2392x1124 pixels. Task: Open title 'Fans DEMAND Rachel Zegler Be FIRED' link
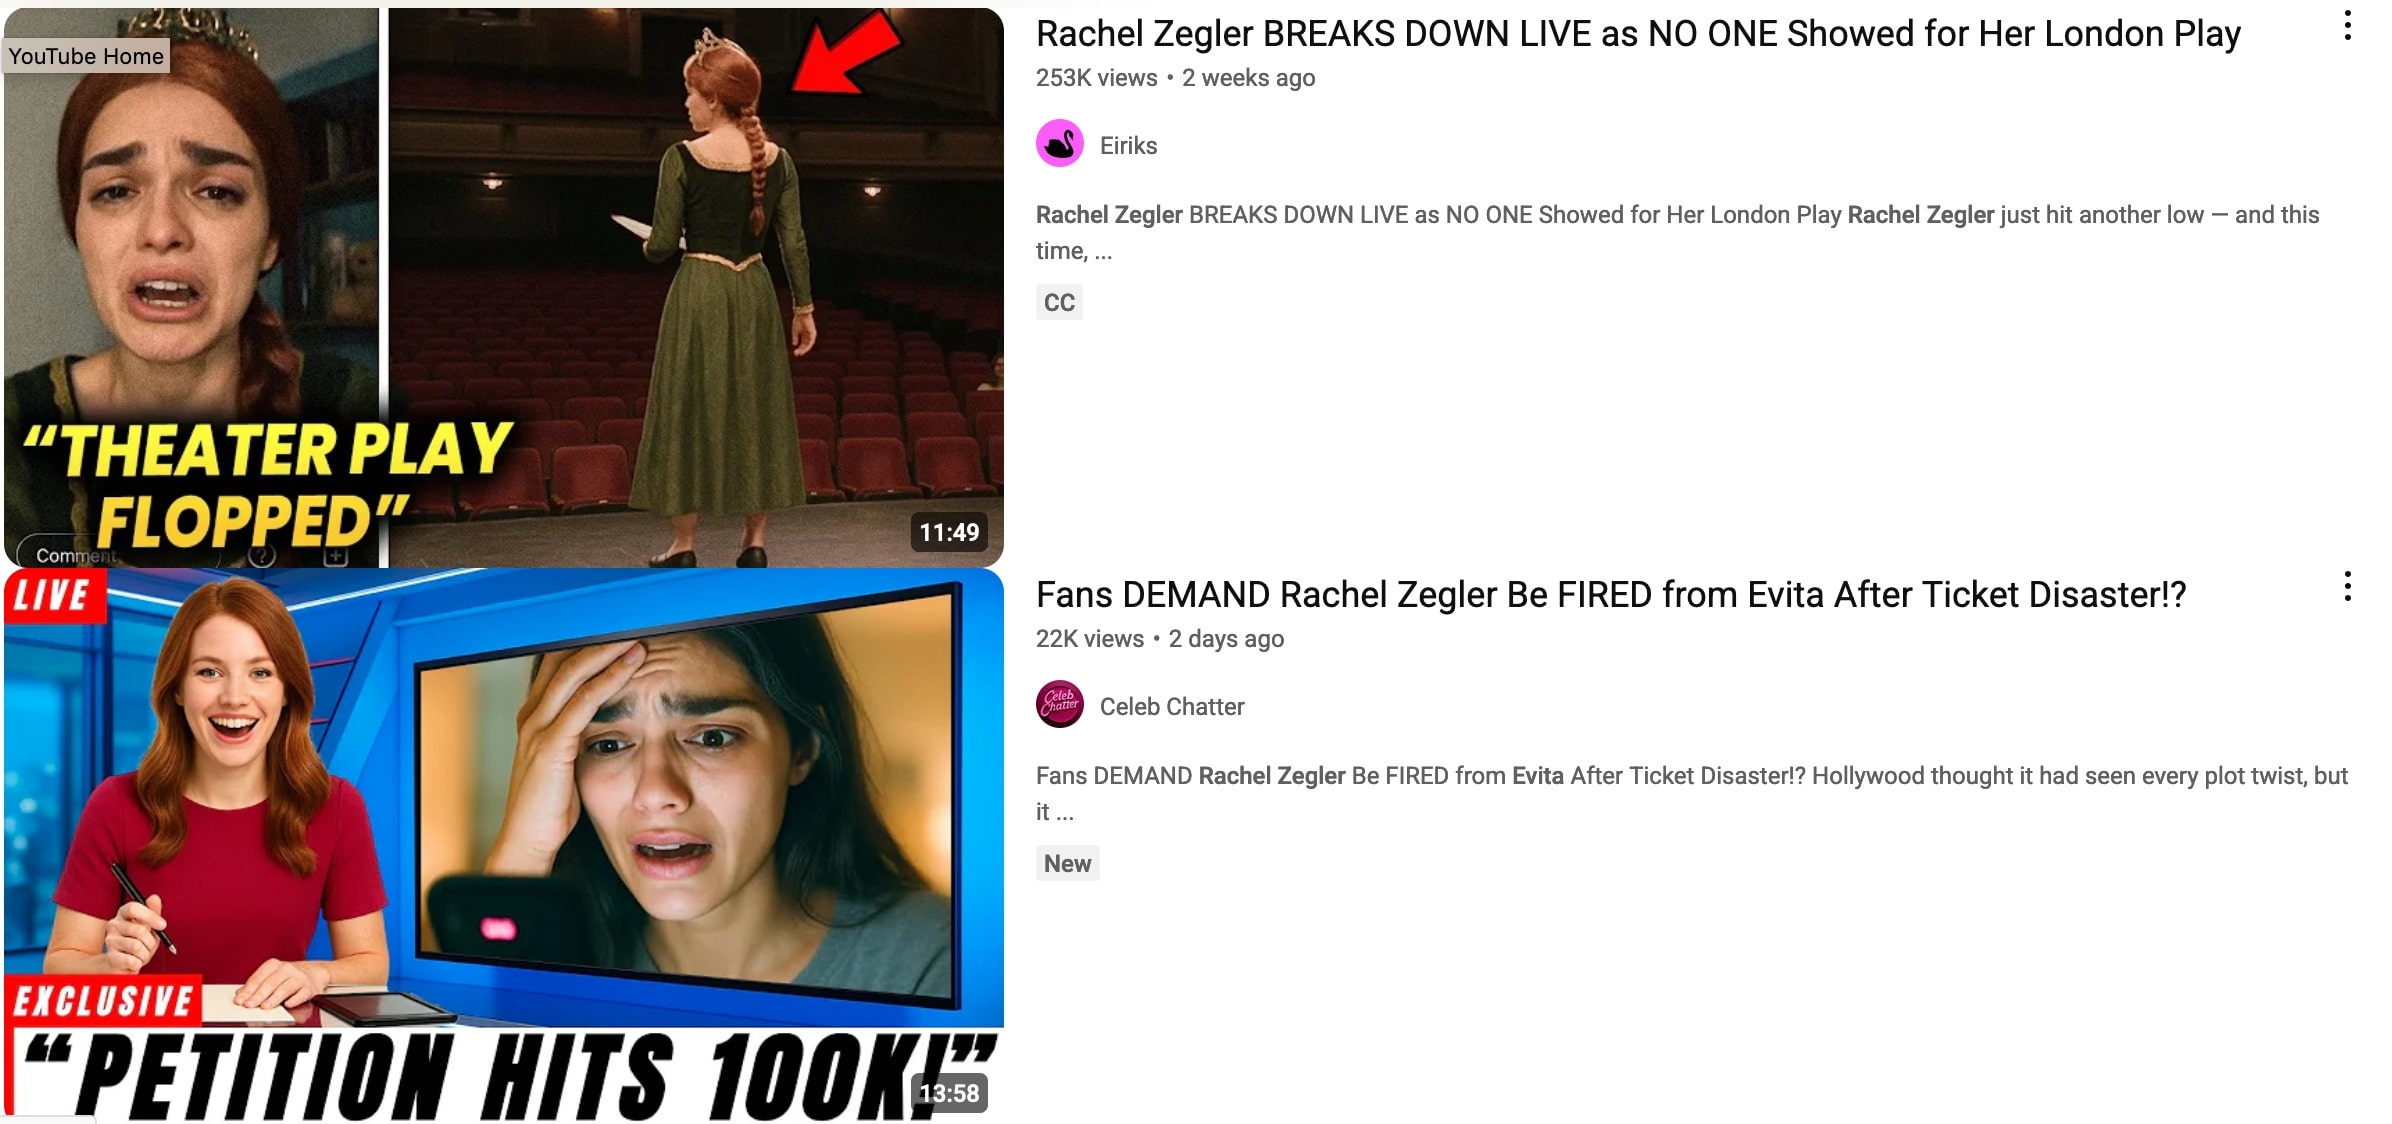[1611, 595]
